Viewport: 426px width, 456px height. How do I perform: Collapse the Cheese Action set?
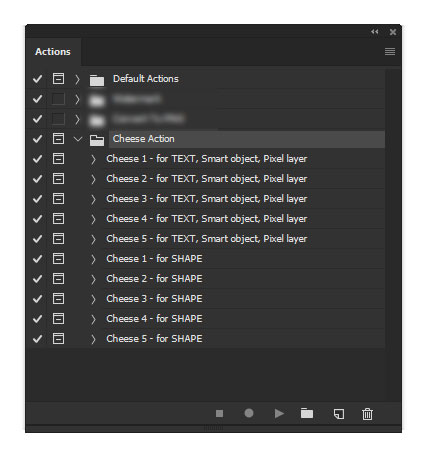tap(78, 139)
